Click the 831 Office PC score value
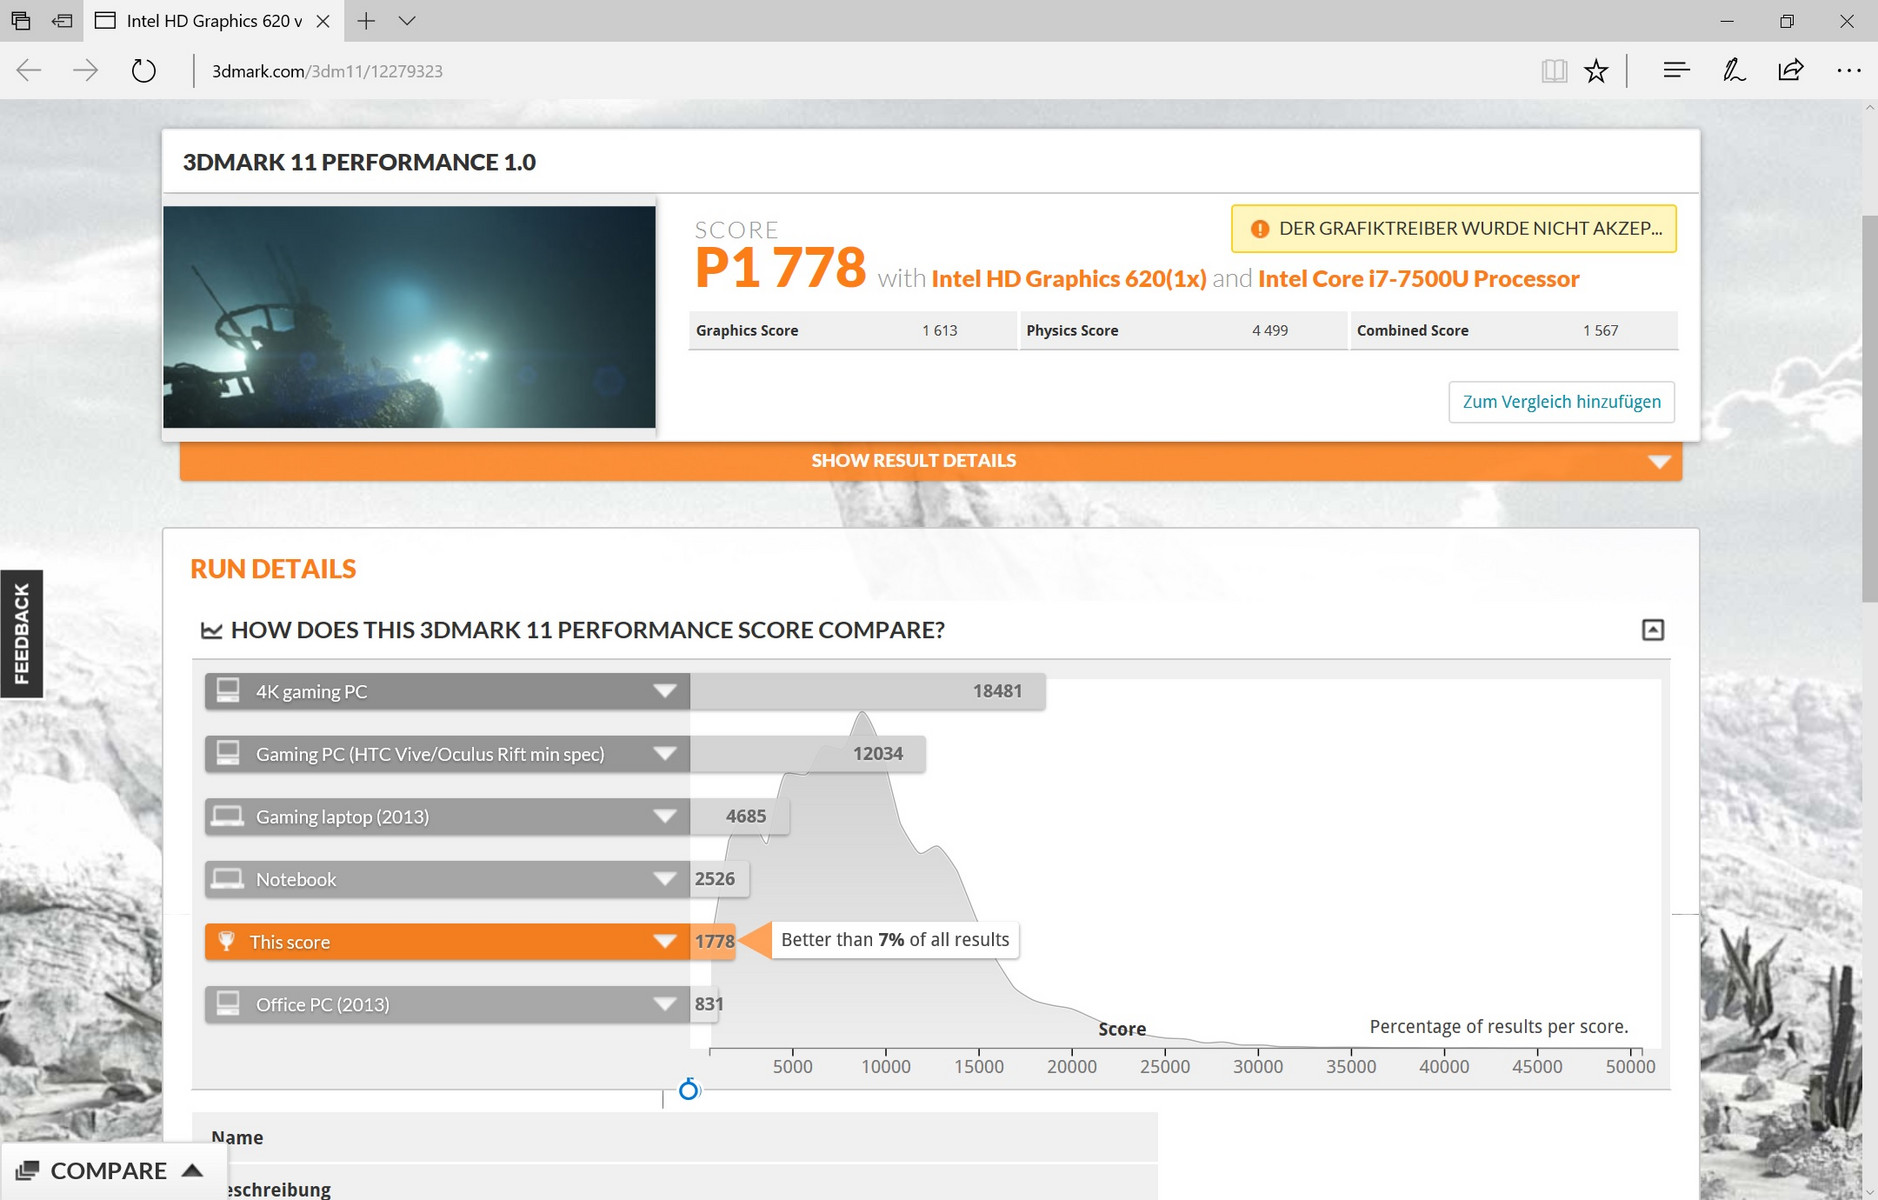This screenshot has height=1200, width=1878. pyautogui.click(x=709, y=1004)
